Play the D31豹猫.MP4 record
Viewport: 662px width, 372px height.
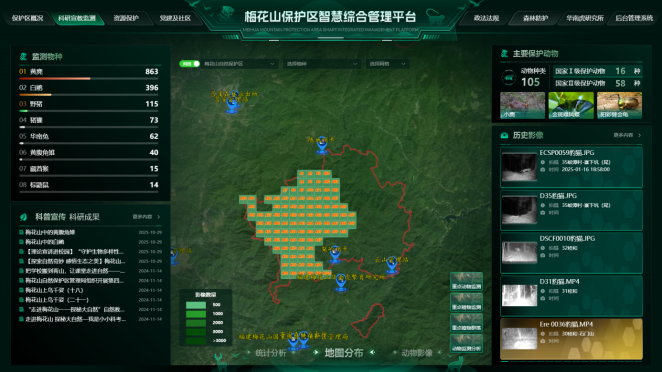pos(571,296)
